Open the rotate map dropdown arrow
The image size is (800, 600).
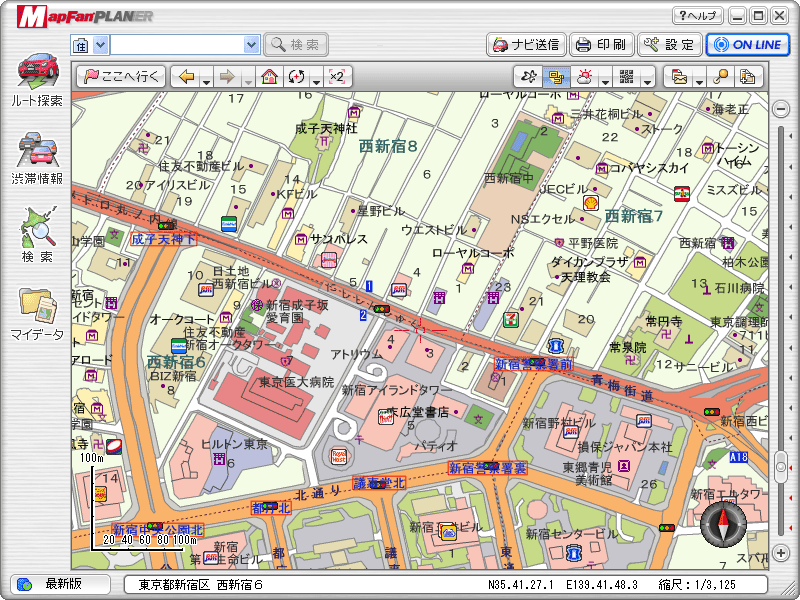(316, 81)
